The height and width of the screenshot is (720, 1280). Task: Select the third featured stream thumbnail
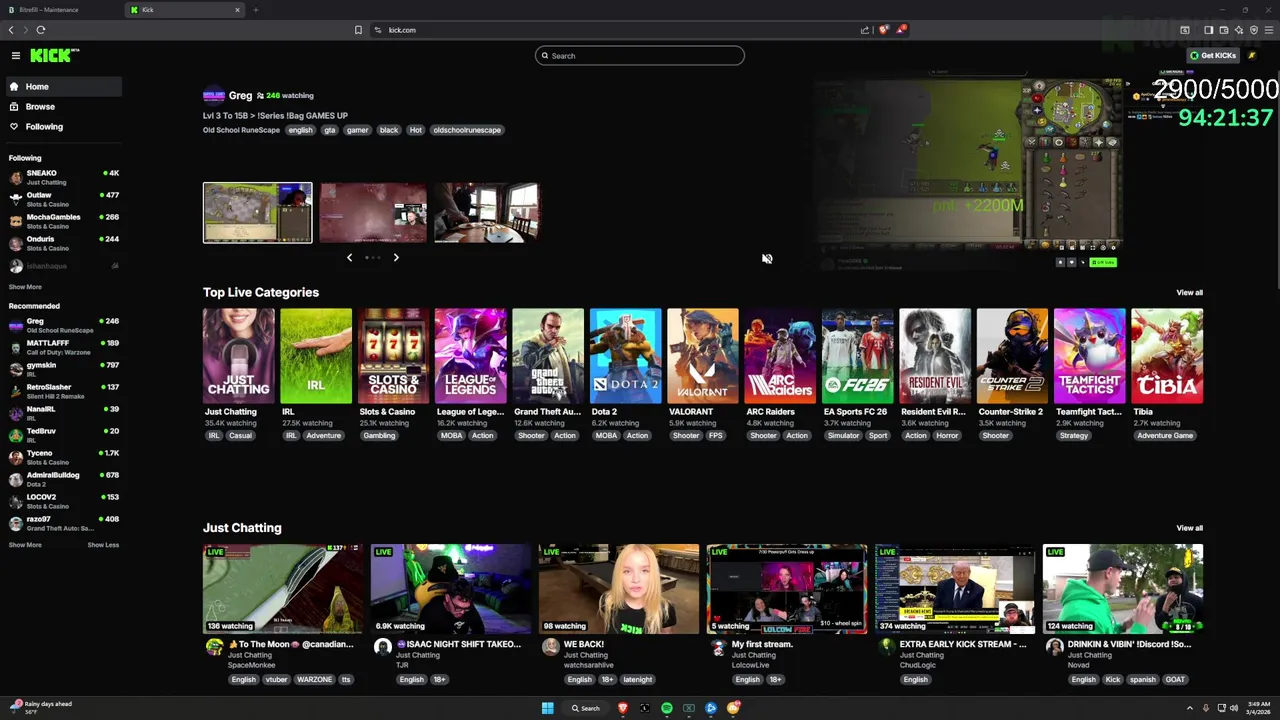point(487,213)
